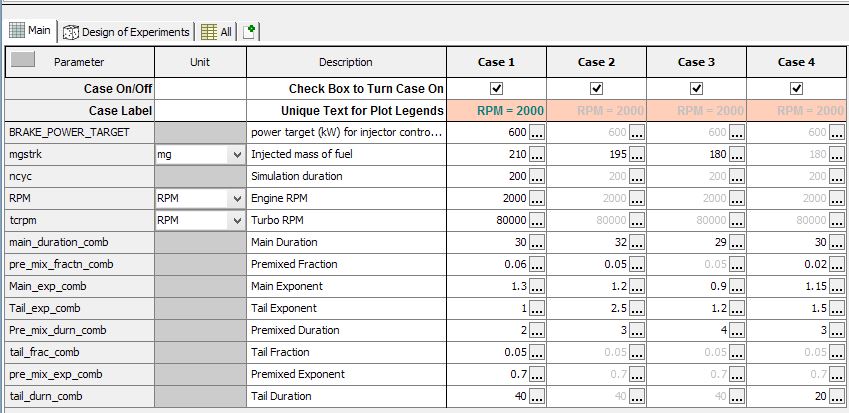This screenshot has width=849, height=413.
Task: Toggle the Case 2 on/off checkbox
Action: click(596, 88)
